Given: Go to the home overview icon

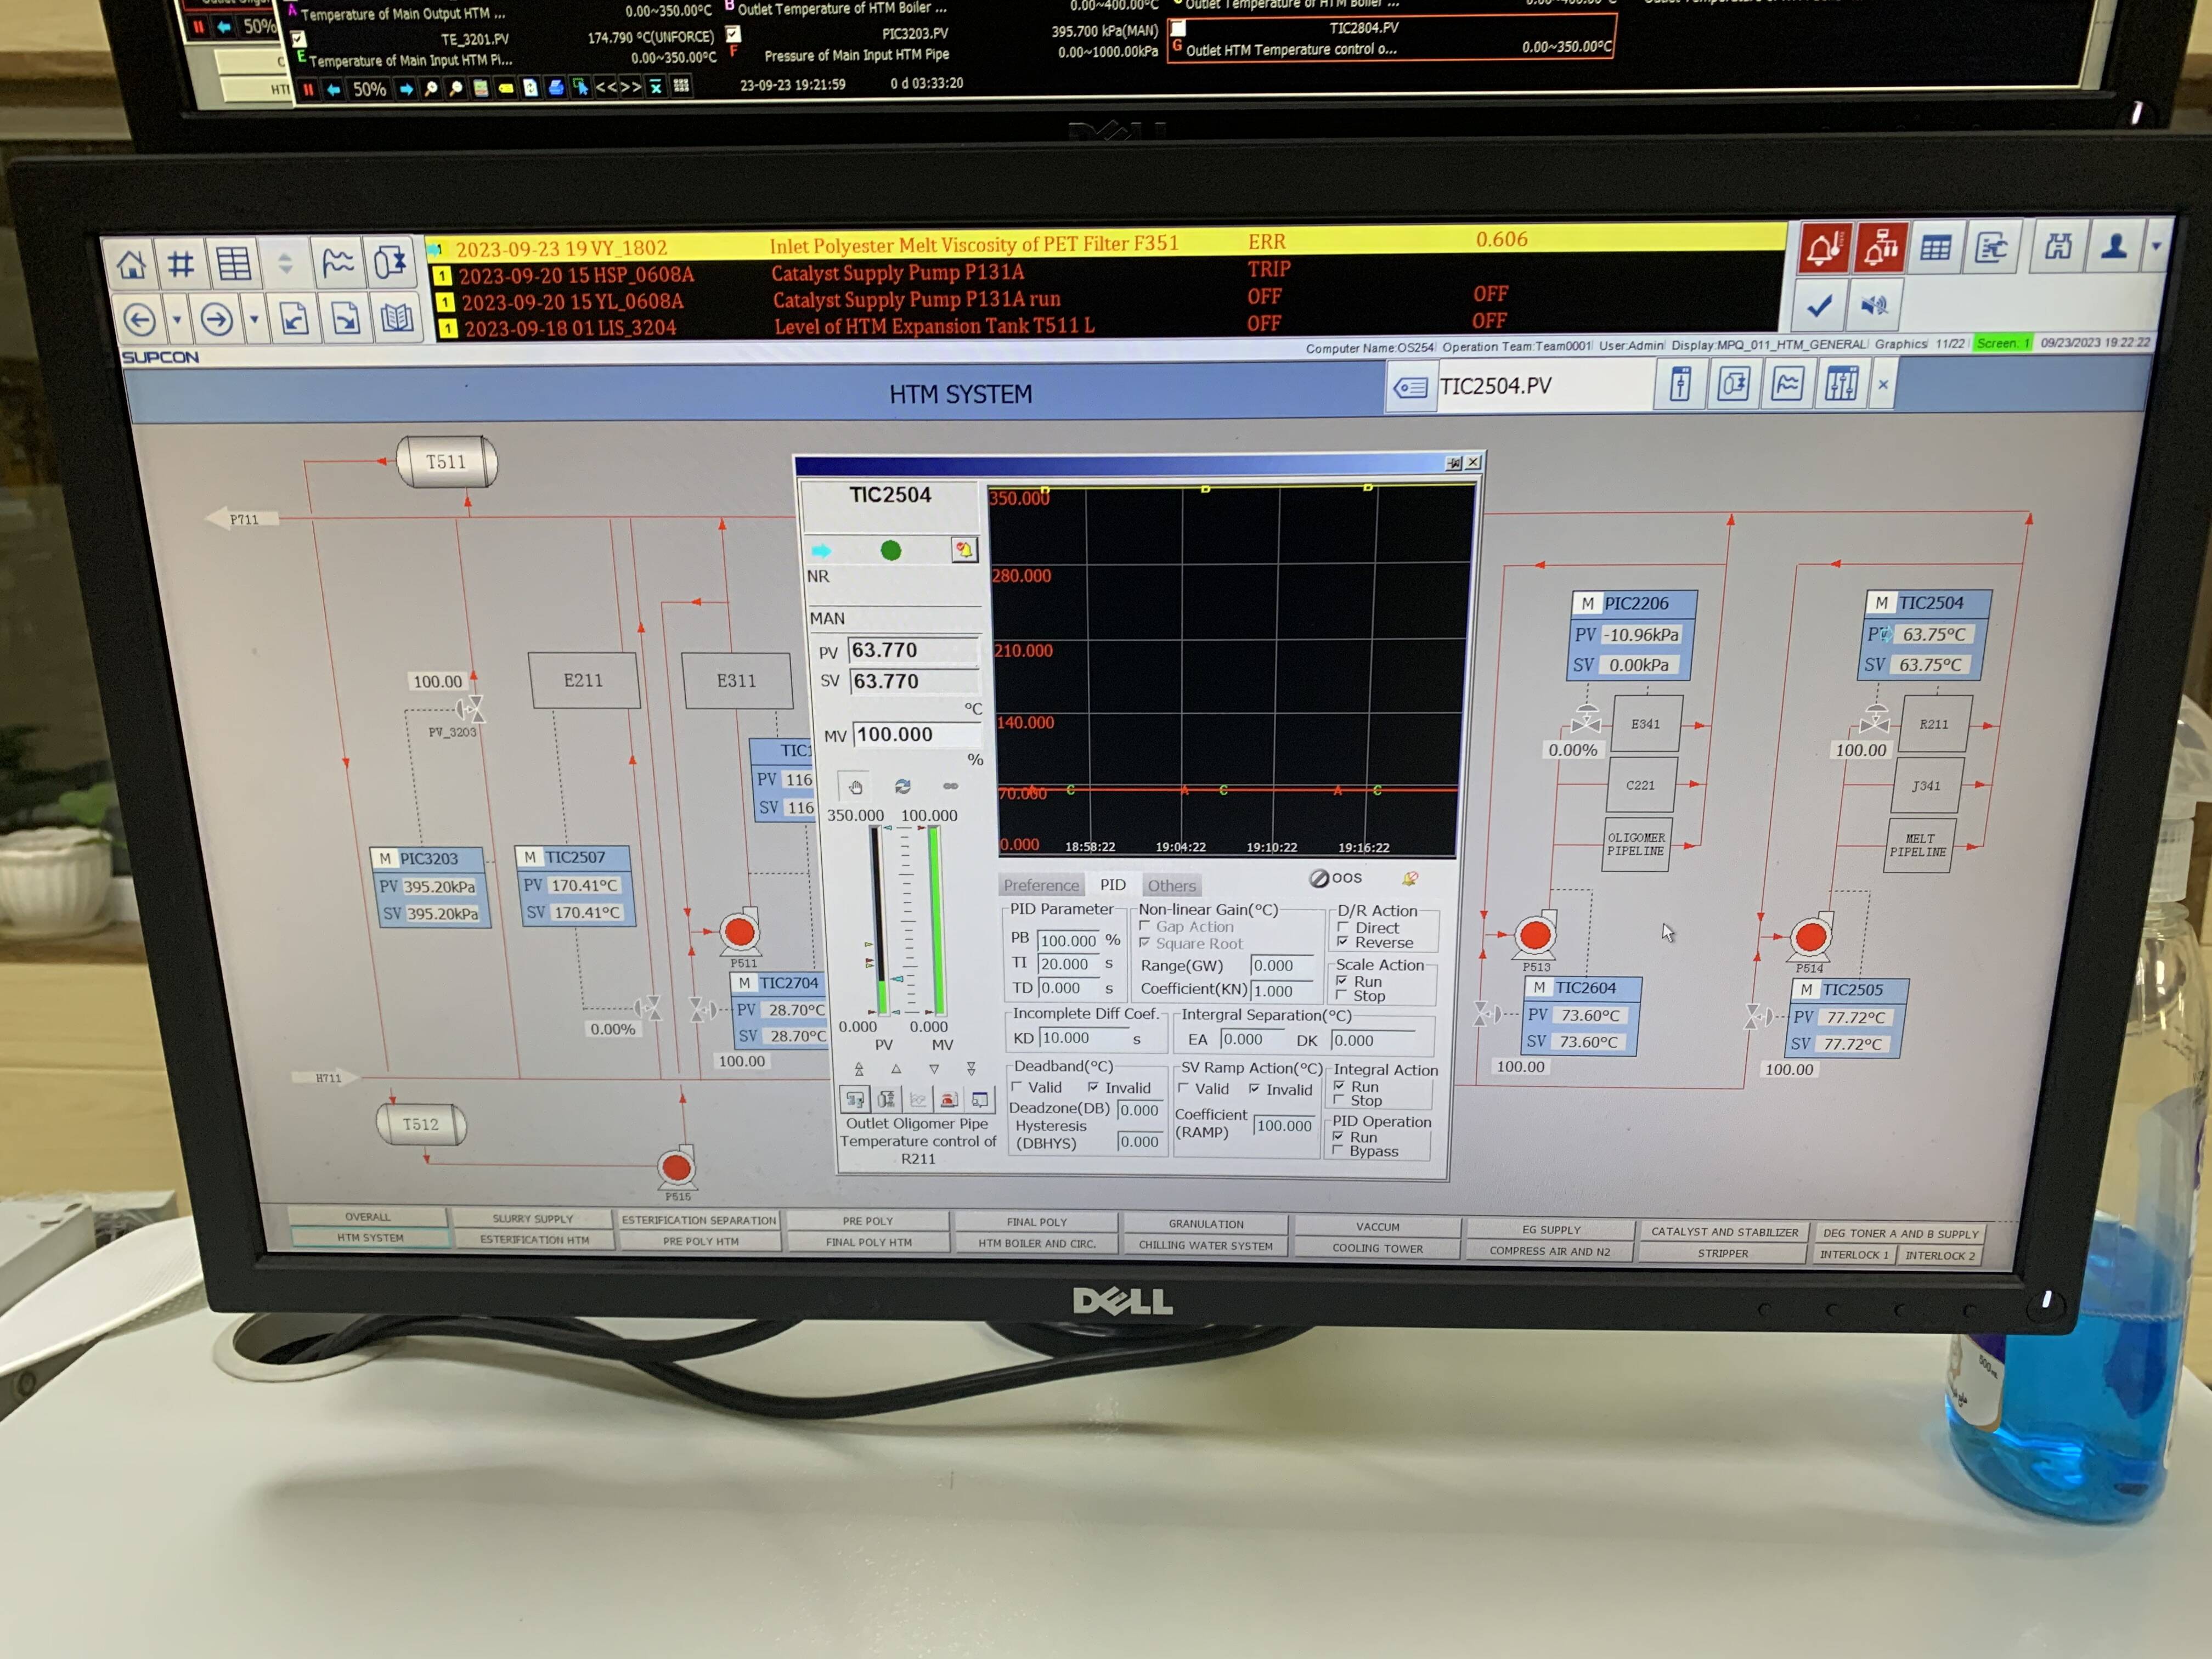Looking at the screenshot, I should point(131,266).
